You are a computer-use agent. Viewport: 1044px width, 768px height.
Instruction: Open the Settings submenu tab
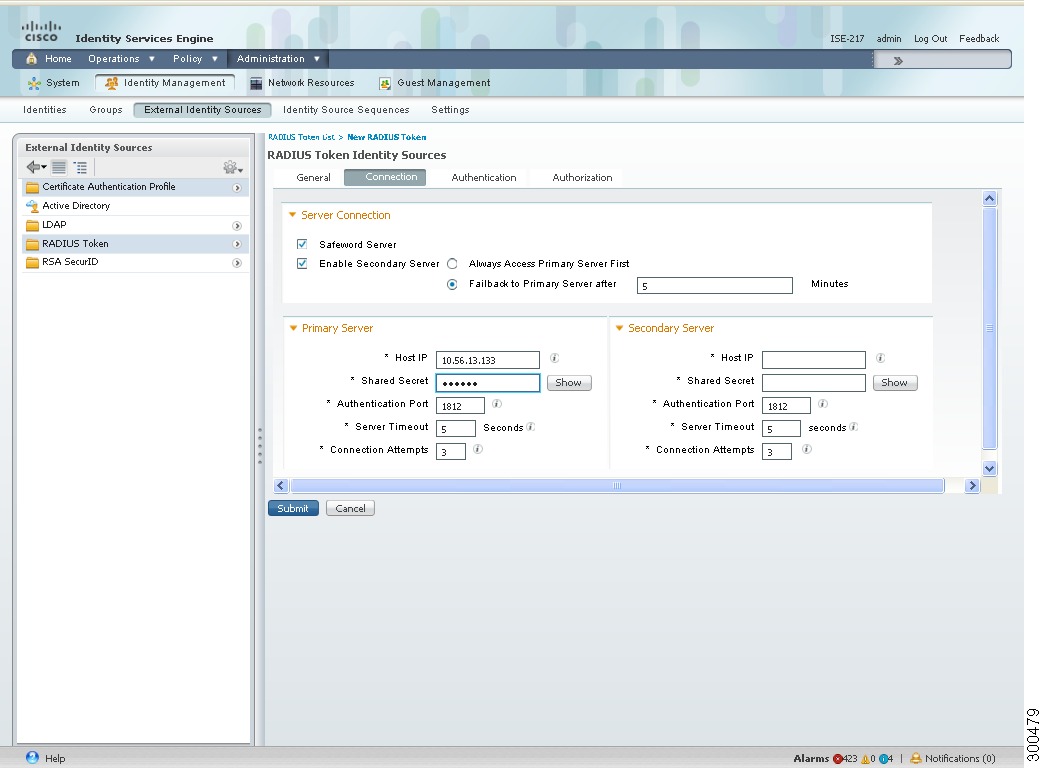click(450, 110)
